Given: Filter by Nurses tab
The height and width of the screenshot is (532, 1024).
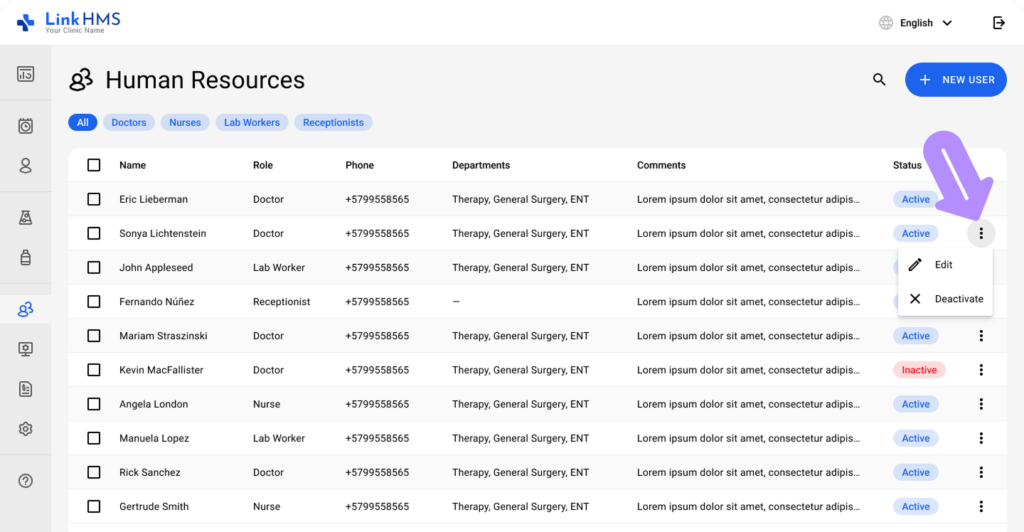Looking at the screenshot, I should point(185,122).
